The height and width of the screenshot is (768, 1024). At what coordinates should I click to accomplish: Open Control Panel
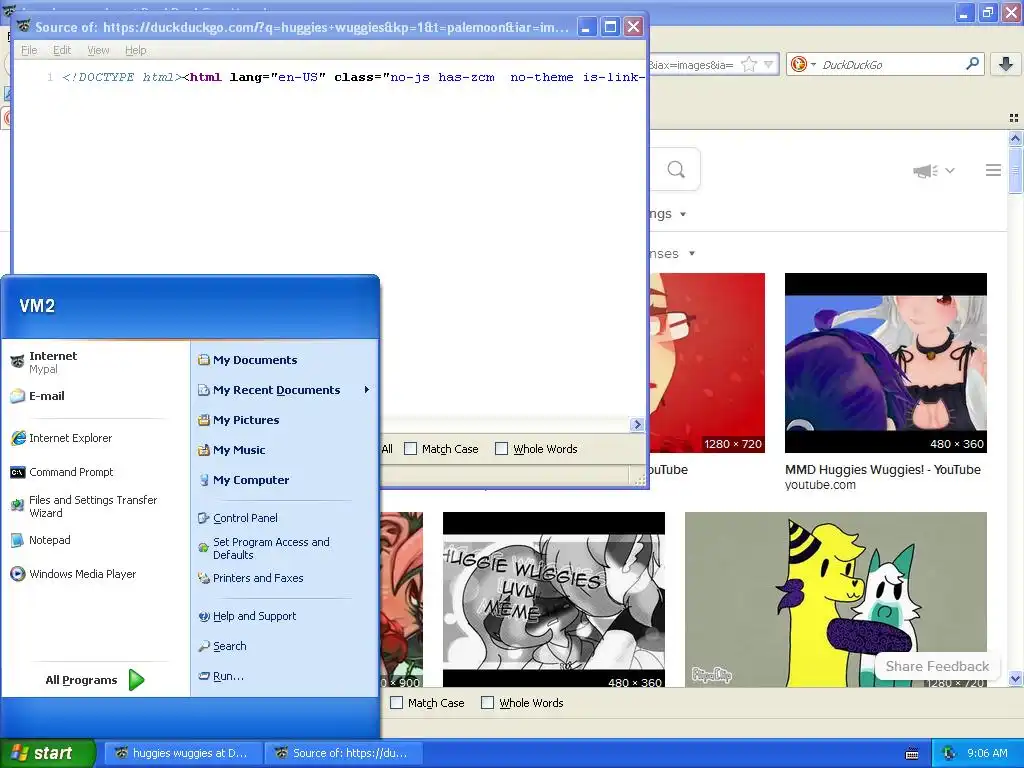click(x=238, y=518)
